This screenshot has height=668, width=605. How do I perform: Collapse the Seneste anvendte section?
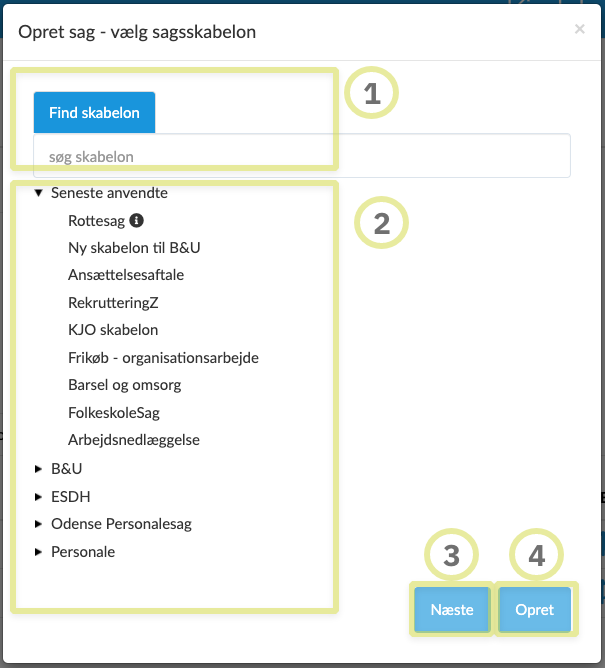[x=38, y=193]
